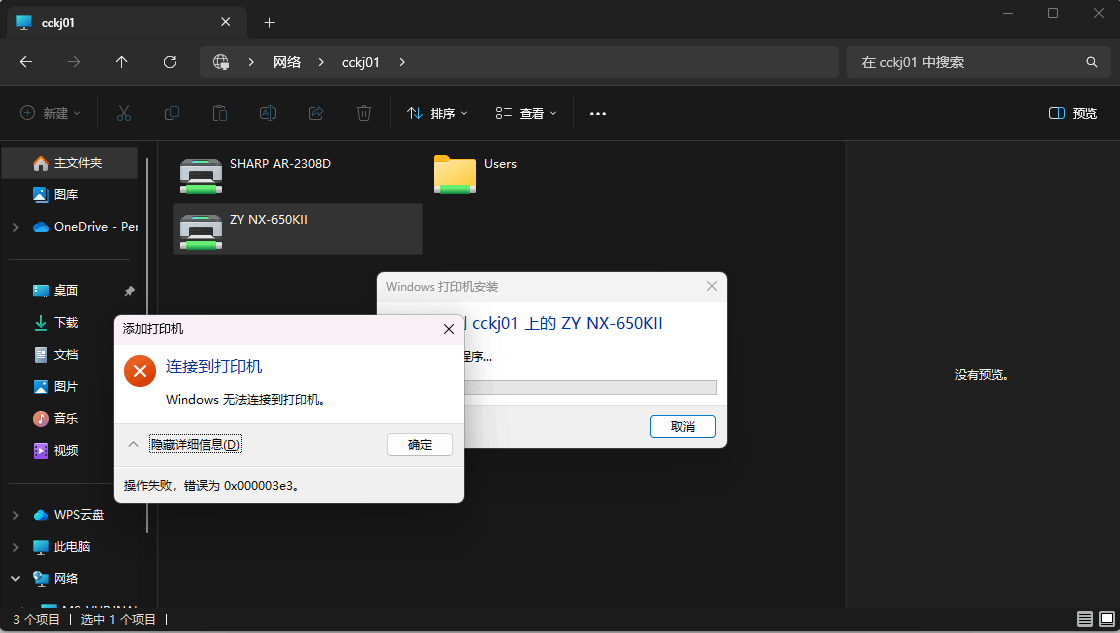Select the cckj01 window tab
The height and width of the screenshot is (633, 1120).
tap(126, 22)
